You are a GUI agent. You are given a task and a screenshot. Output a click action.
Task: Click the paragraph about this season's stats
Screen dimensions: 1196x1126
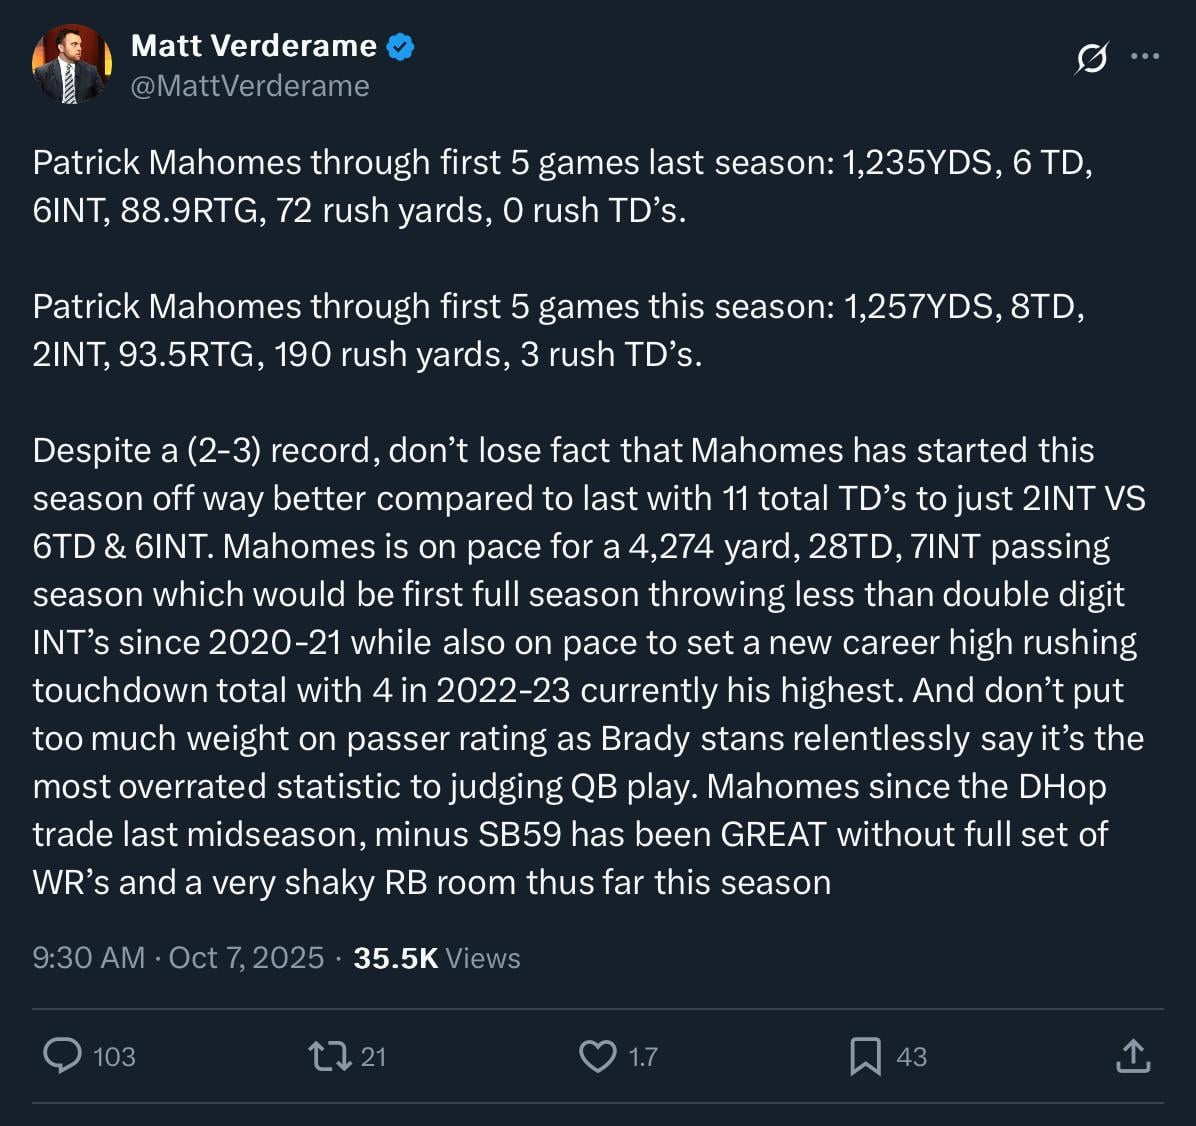coord(558,330)
